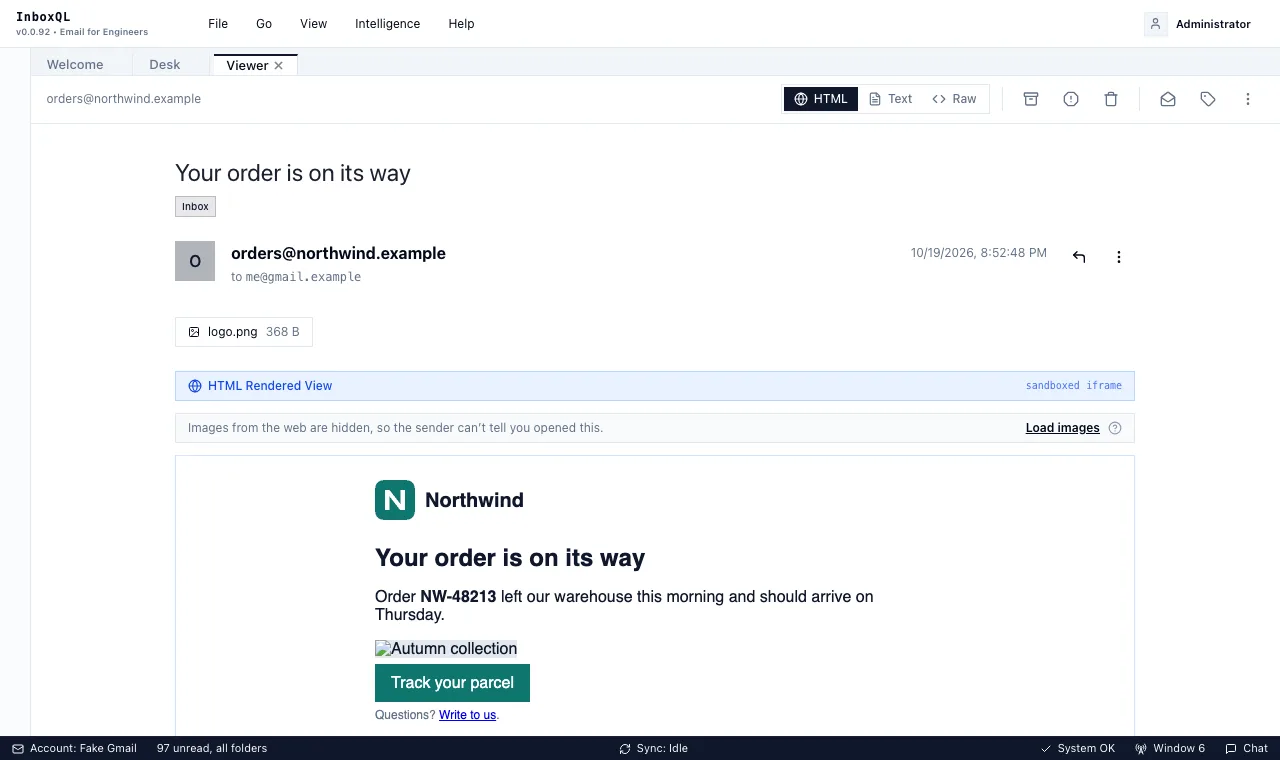This screenshot has width=1280, height=760.
Task: Archive this email with the archive icon
Action: [1031, 99]
